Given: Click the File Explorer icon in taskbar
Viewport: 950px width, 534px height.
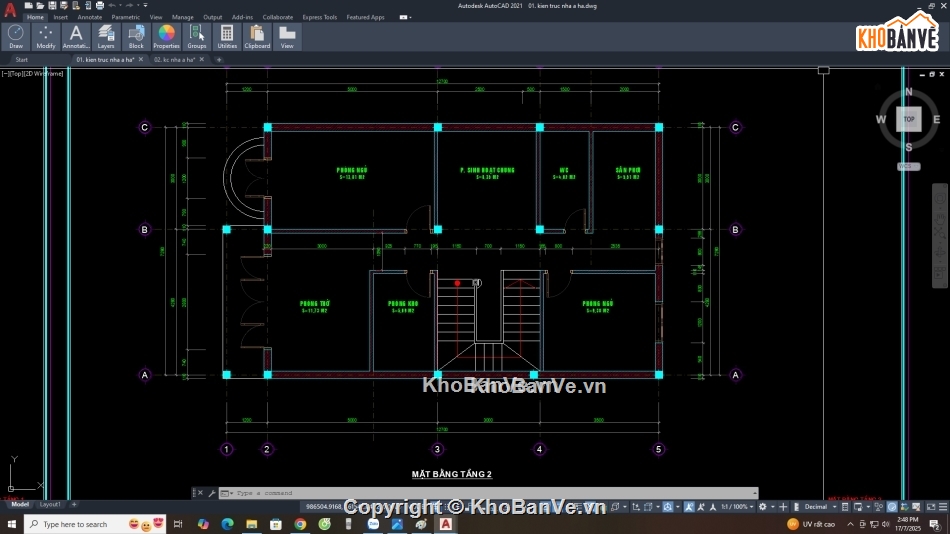Looking at the screenshot, I should (x=251, y=524).
